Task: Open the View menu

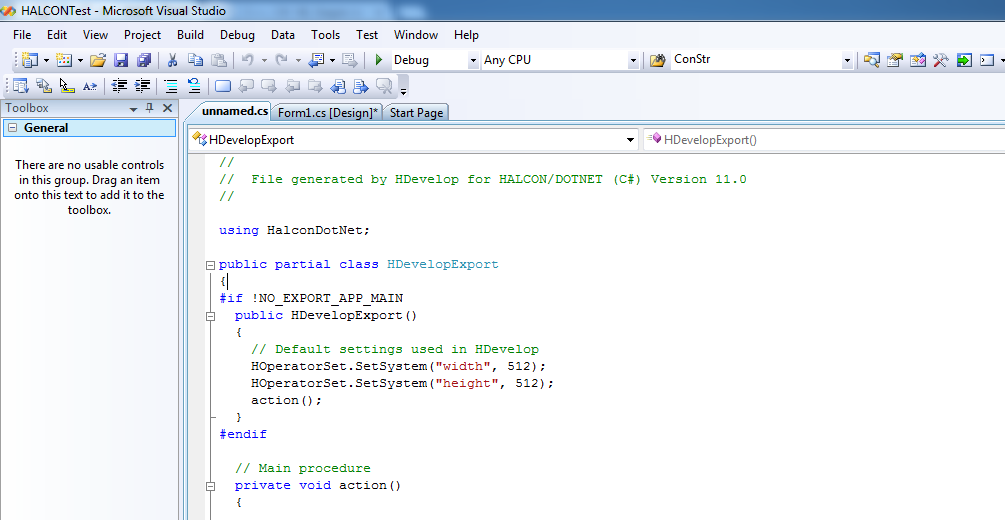Action: coord(95,35)
